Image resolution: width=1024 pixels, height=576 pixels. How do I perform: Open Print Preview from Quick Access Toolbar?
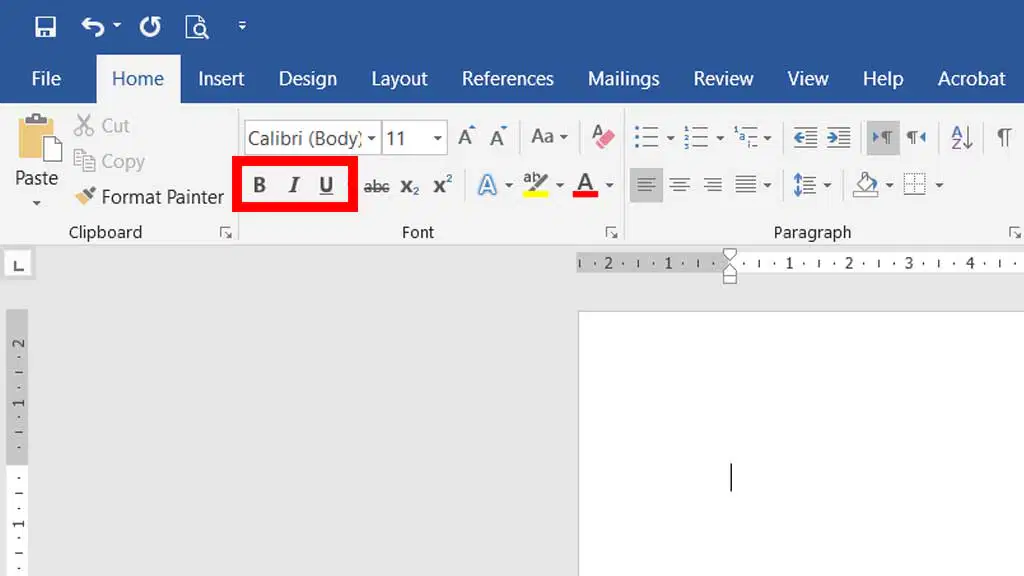[197, 27]
